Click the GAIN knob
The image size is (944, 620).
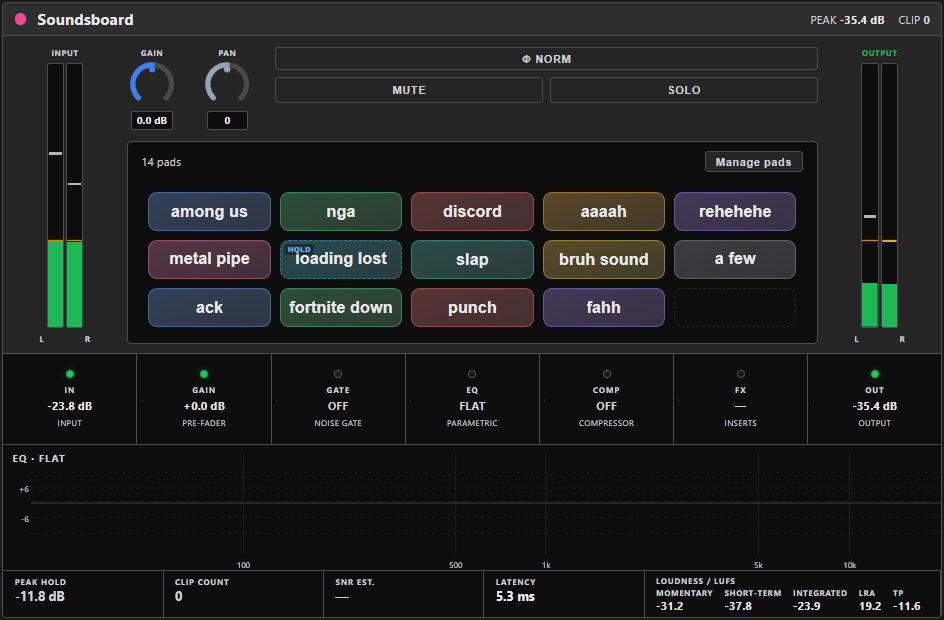(x=152, y=83)
